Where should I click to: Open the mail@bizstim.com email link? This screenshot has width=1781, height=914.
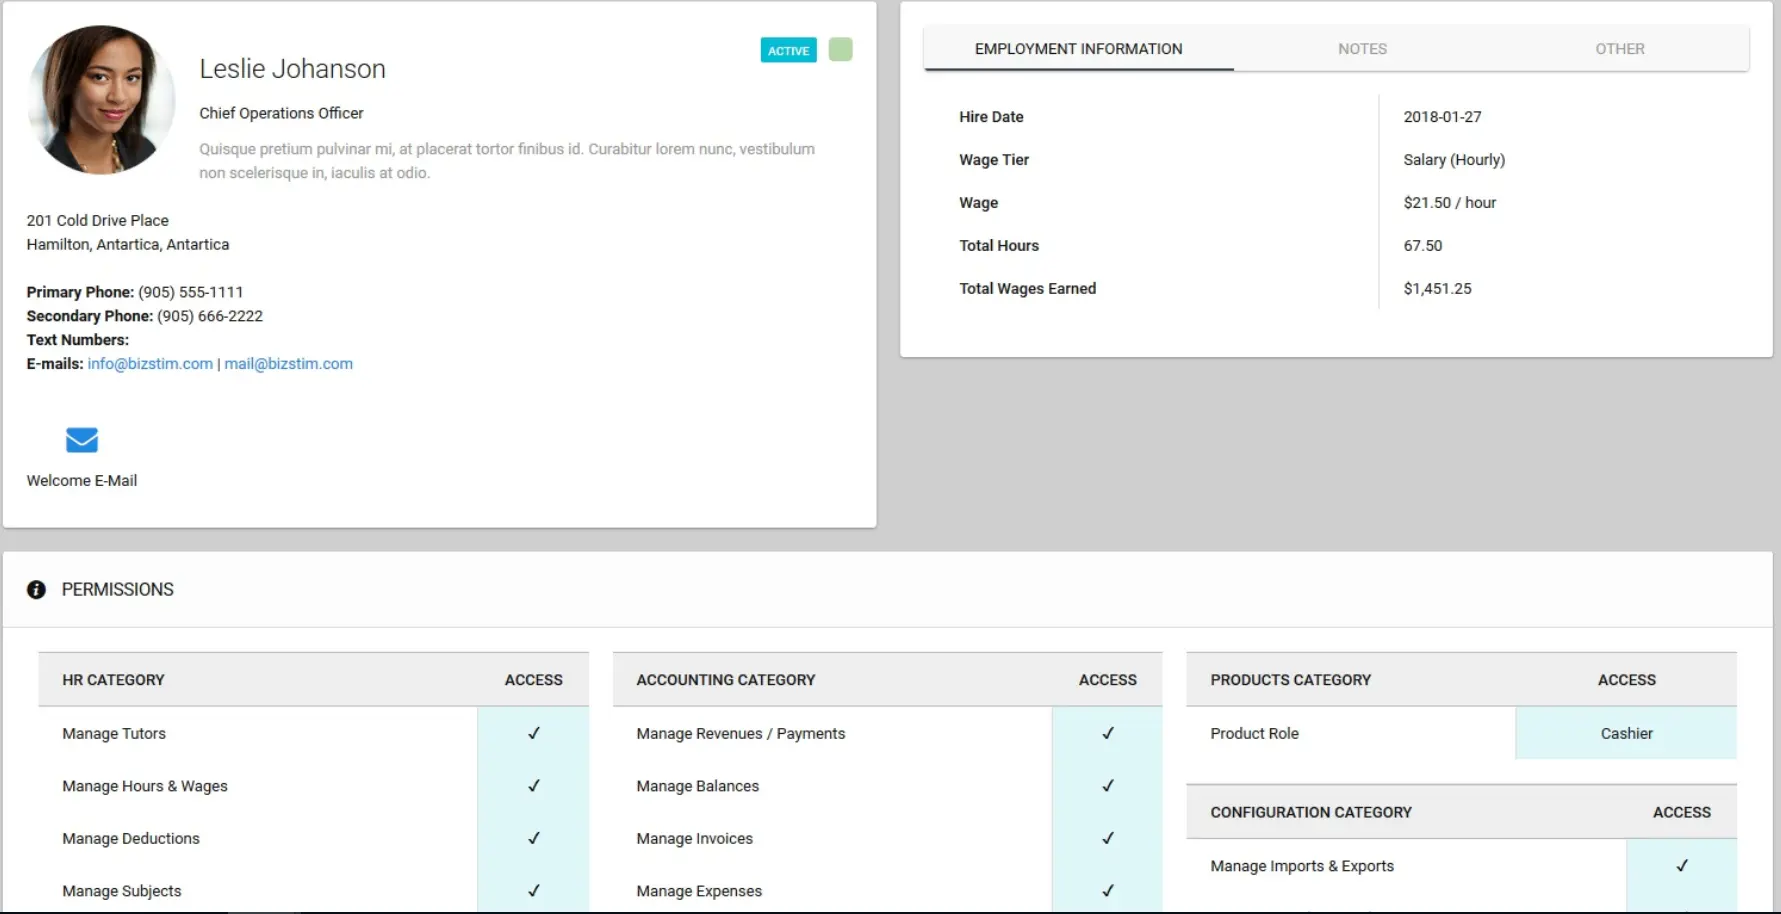288,364
